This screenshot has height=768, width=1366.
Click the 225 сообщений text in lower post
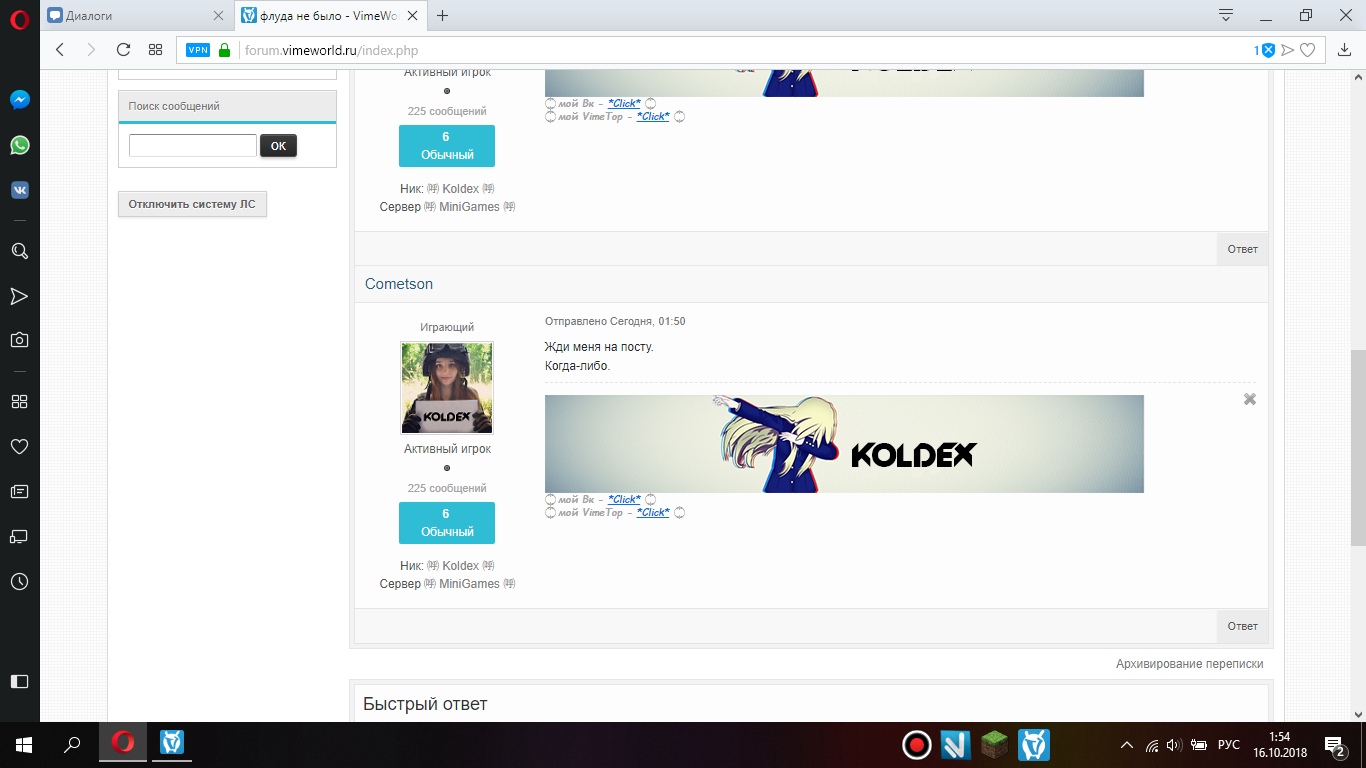(447, 488)
